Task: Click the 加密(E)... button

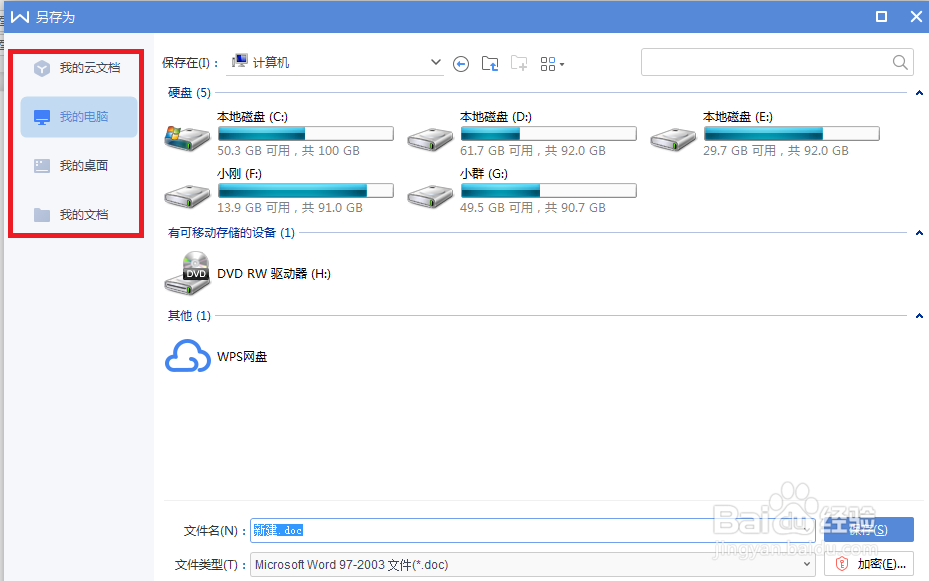Action: [x=869, y=564]
